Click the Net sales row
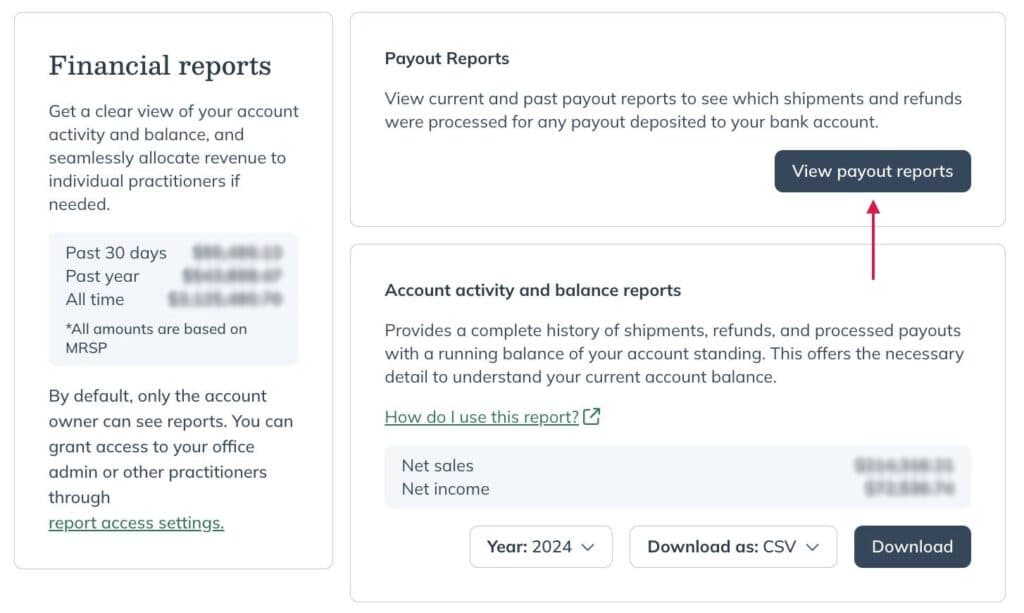This screenshot has height=613, width=1024. click(x=677, y=465)
